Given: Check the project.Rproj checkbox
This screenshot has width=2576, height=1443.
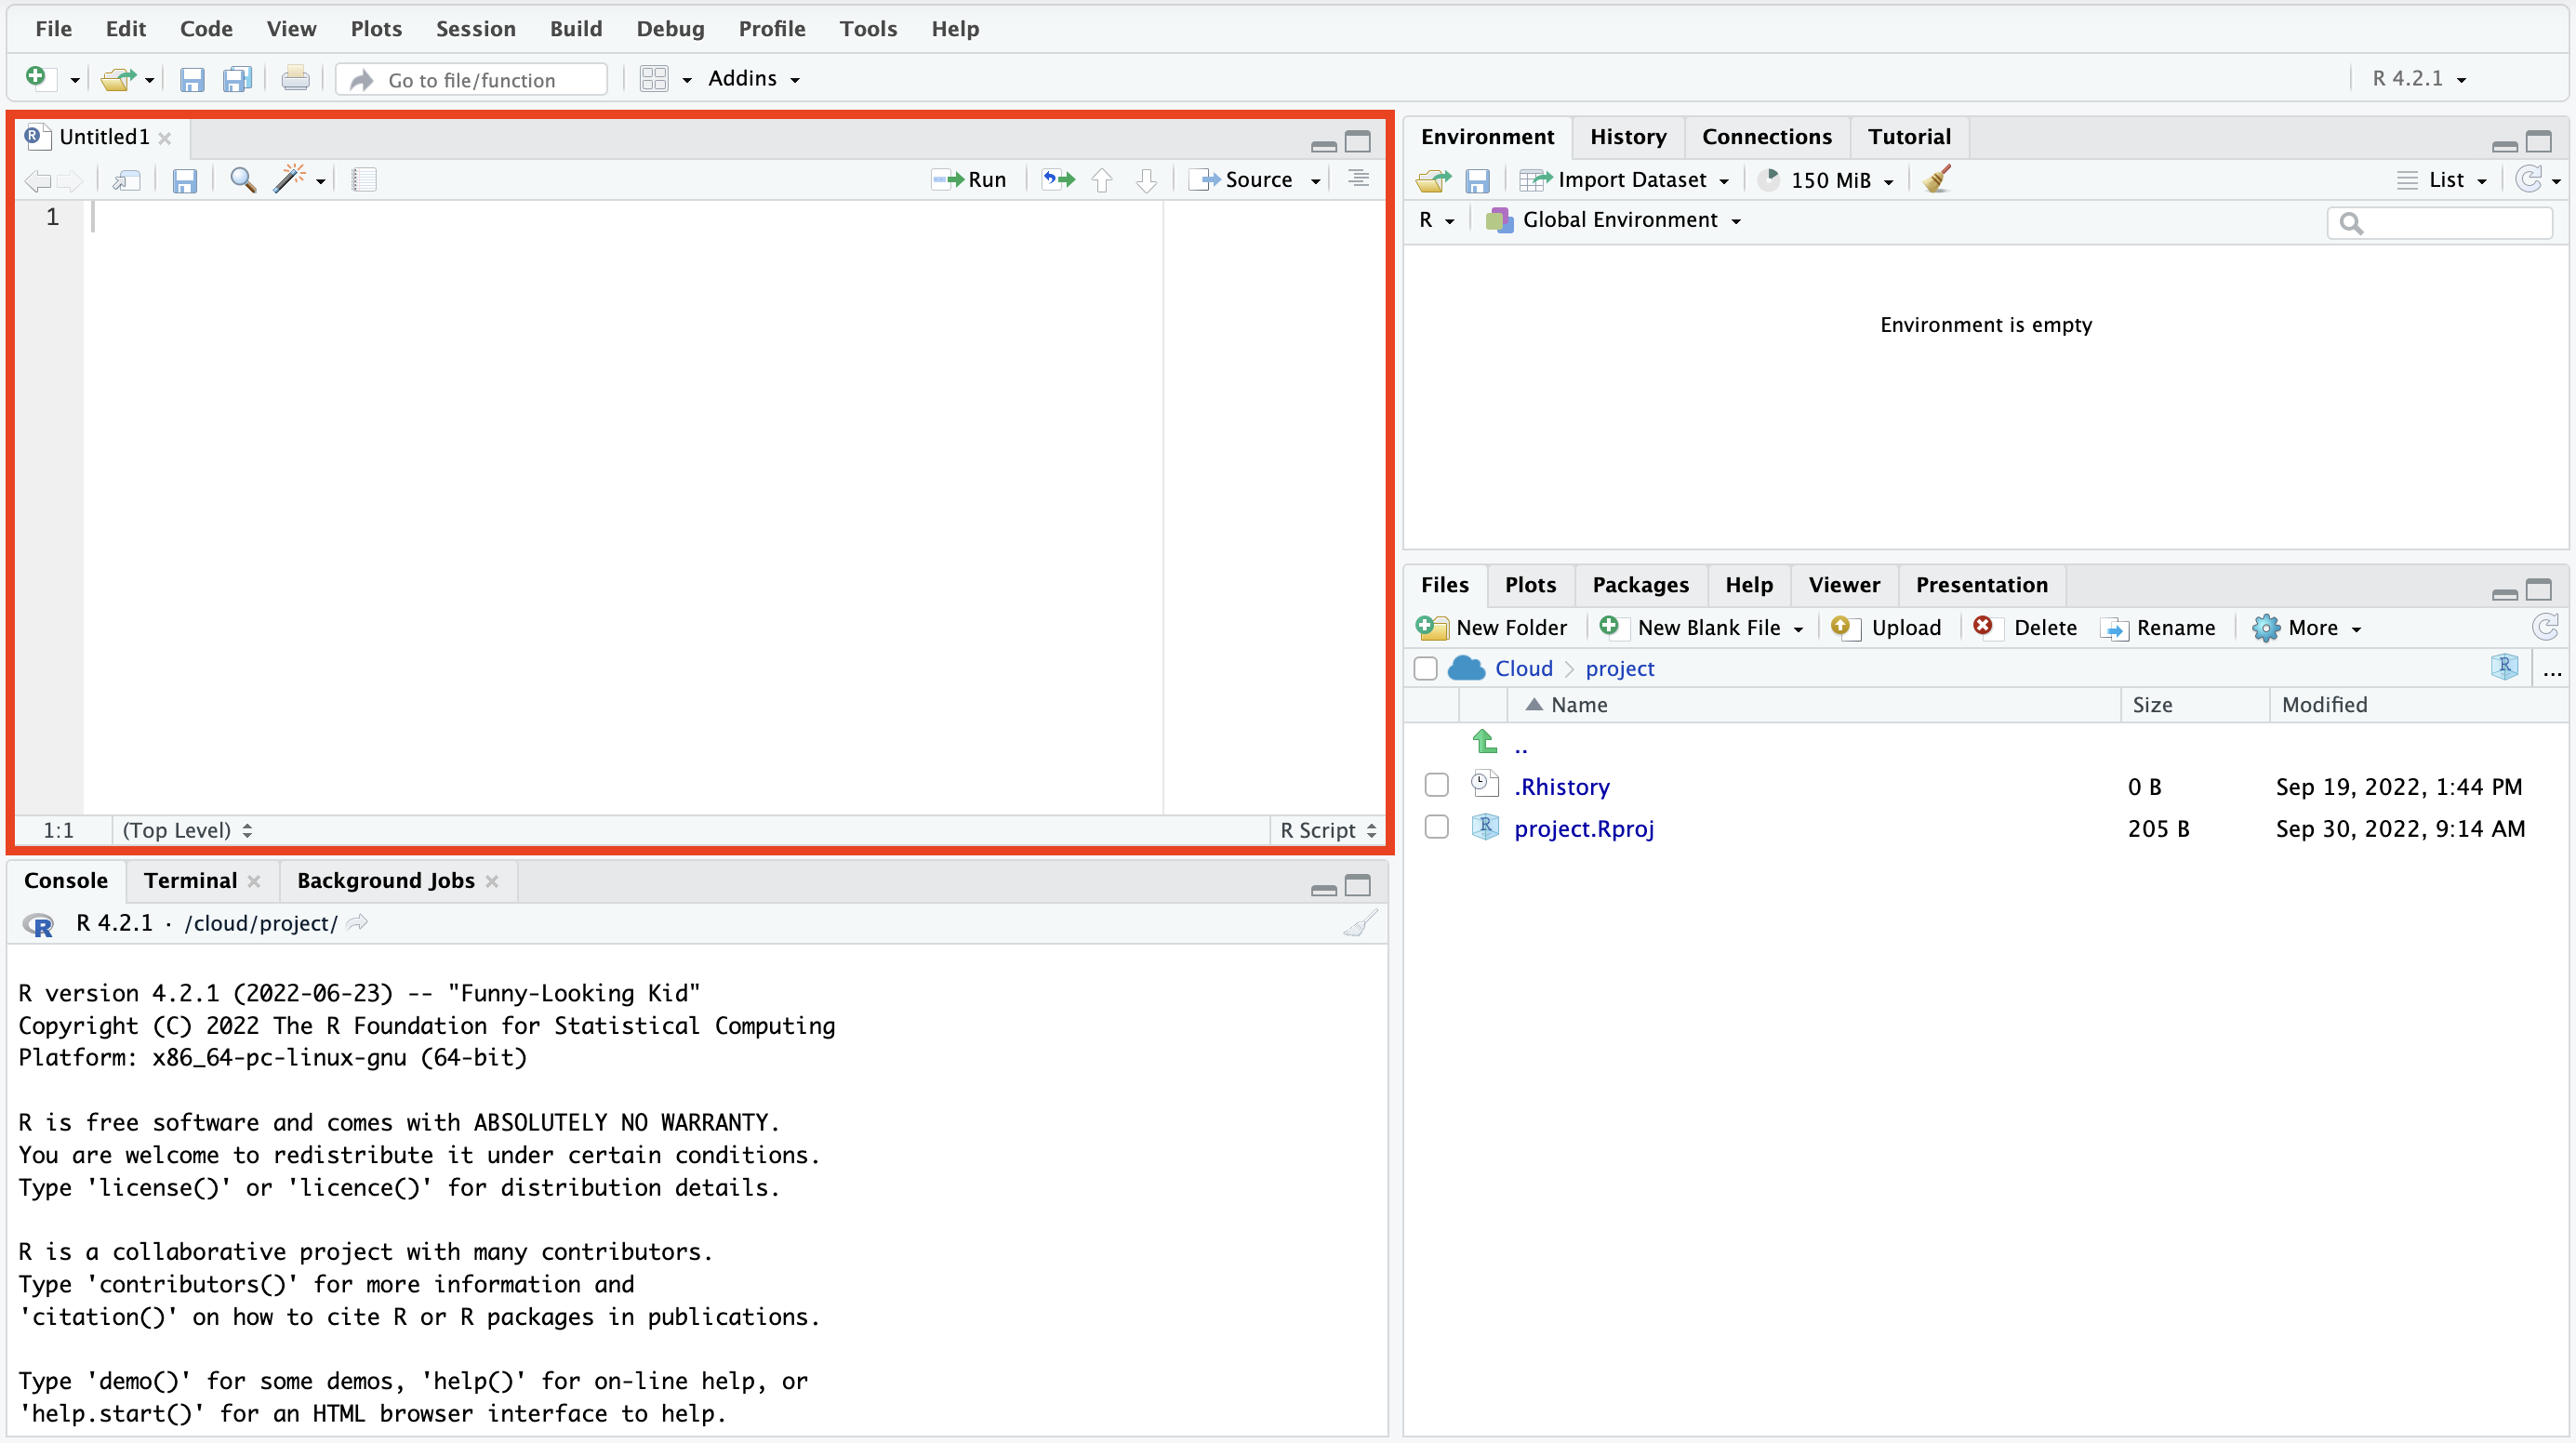Looking at the screenshot, I should point(1437,827).
